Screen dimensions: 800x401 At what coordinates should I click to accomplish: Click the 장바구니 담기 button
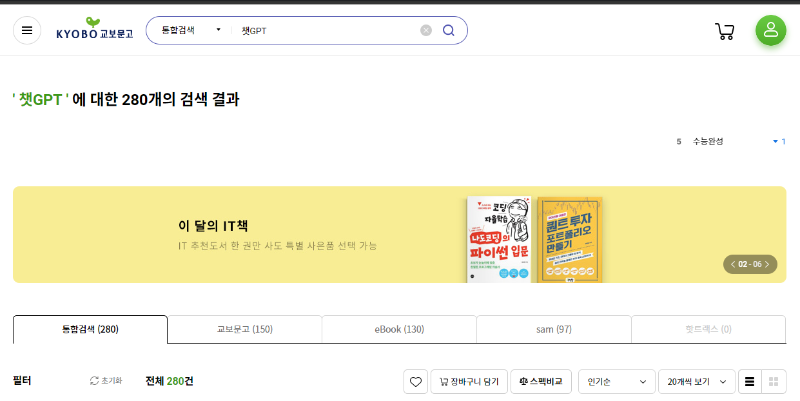(469, 382)
